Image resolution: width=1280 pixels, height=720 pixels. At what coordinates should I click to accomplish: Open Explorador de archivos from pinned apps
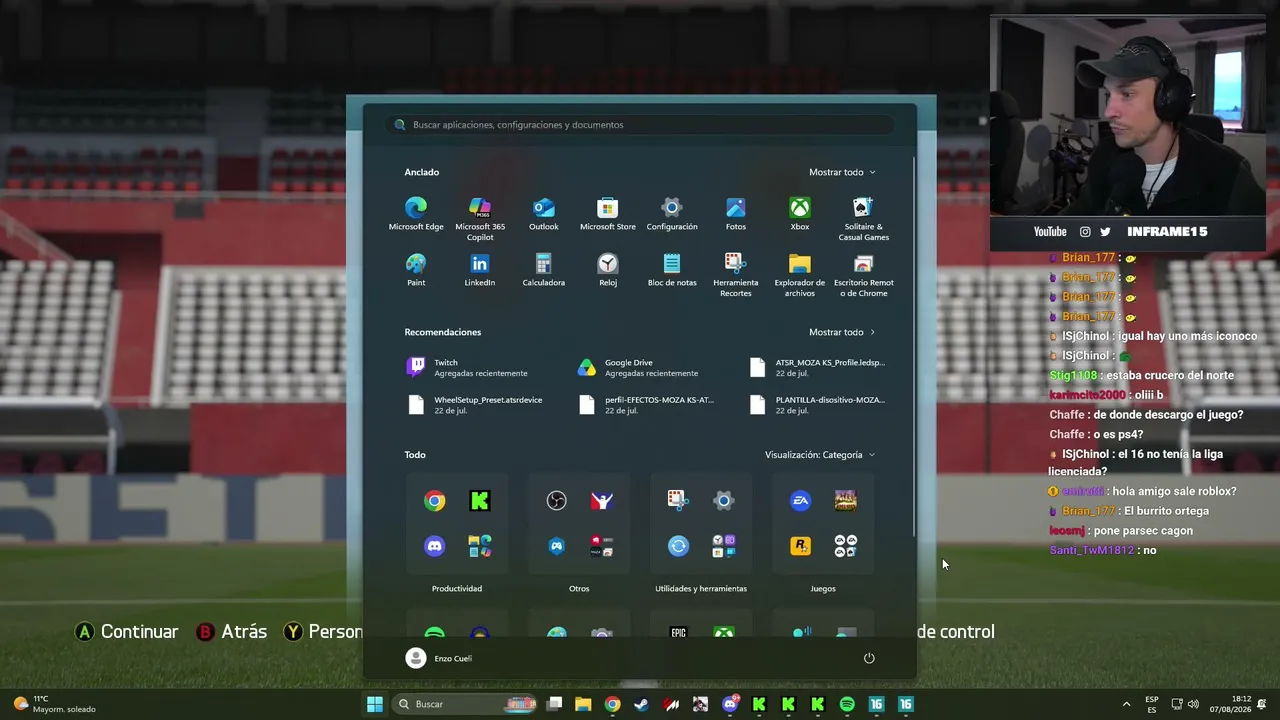(800, 275)
